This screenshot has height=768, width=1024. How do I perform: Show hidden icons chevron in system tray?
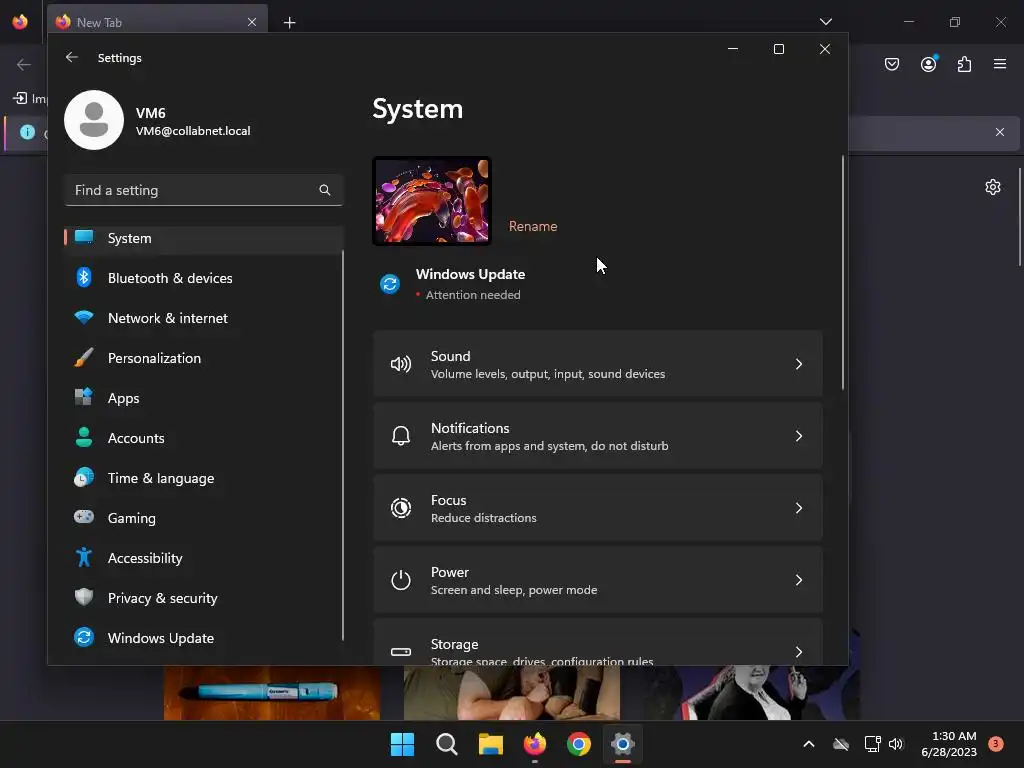click(x=808, y=744)
